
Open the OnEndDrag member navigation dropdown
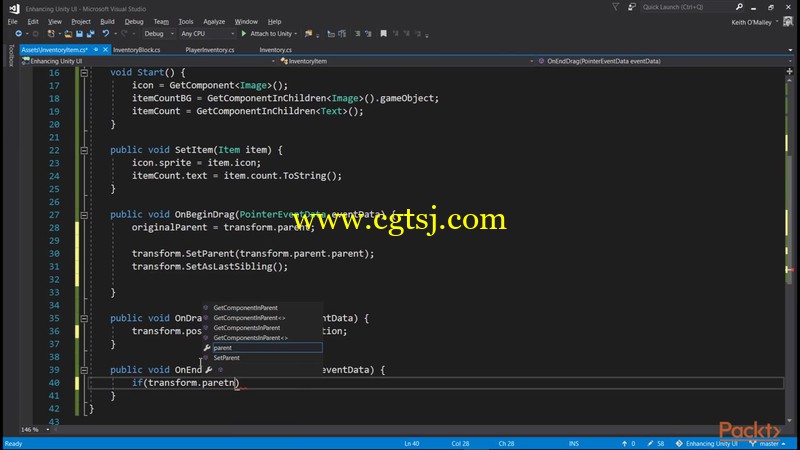(665, 61)
